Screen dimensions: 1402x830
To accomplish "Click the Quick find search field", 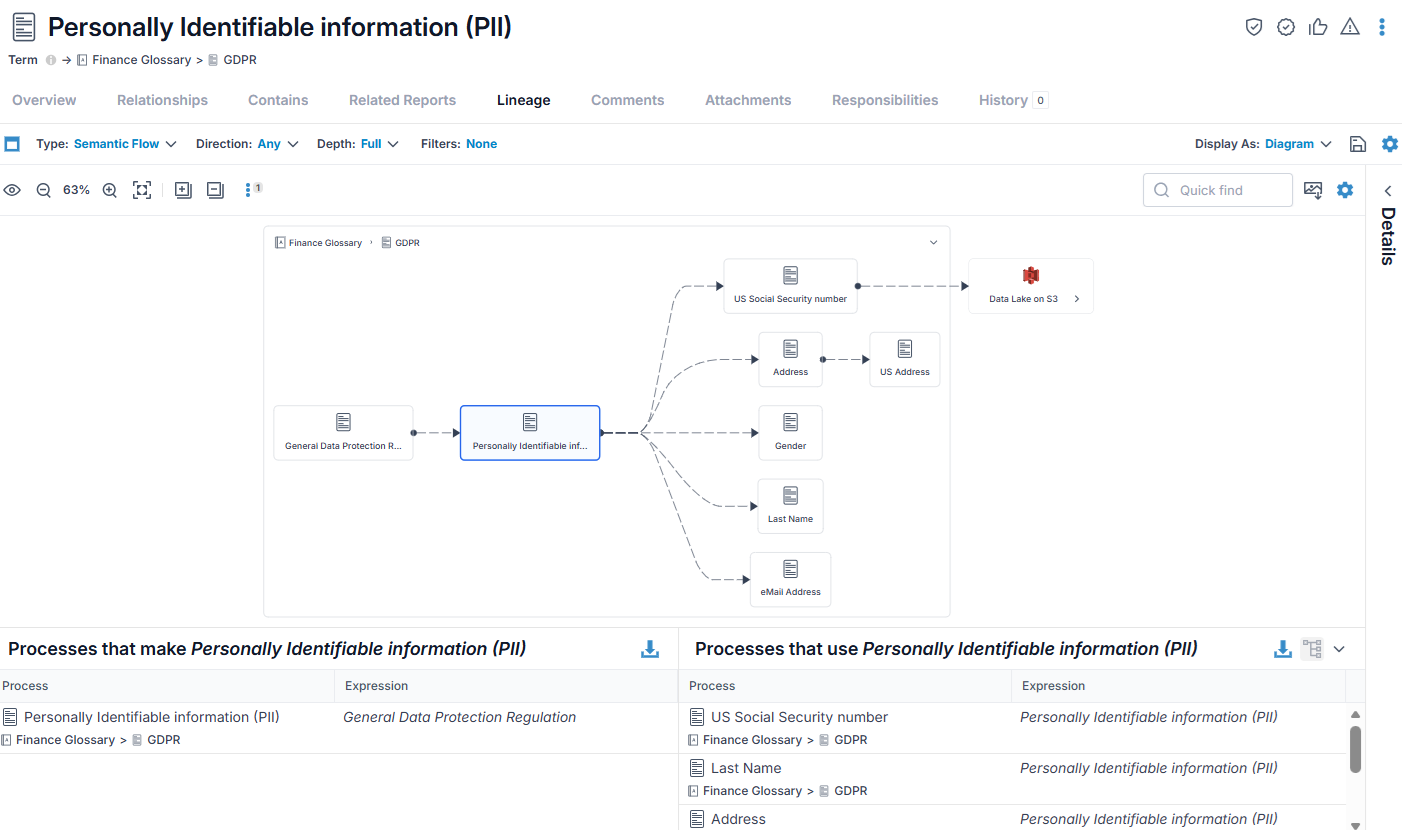I will coord(1217,190).
